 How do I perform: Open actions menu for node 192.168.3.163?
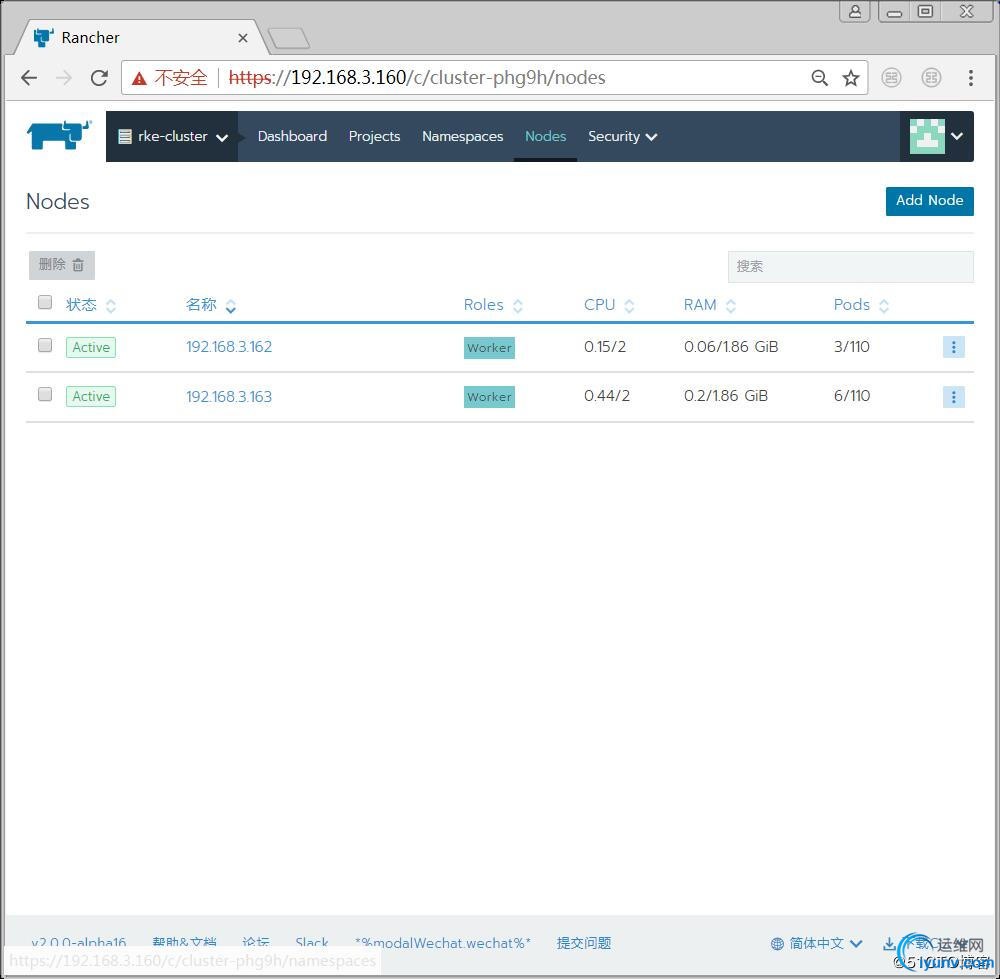[x=953, y=397]
